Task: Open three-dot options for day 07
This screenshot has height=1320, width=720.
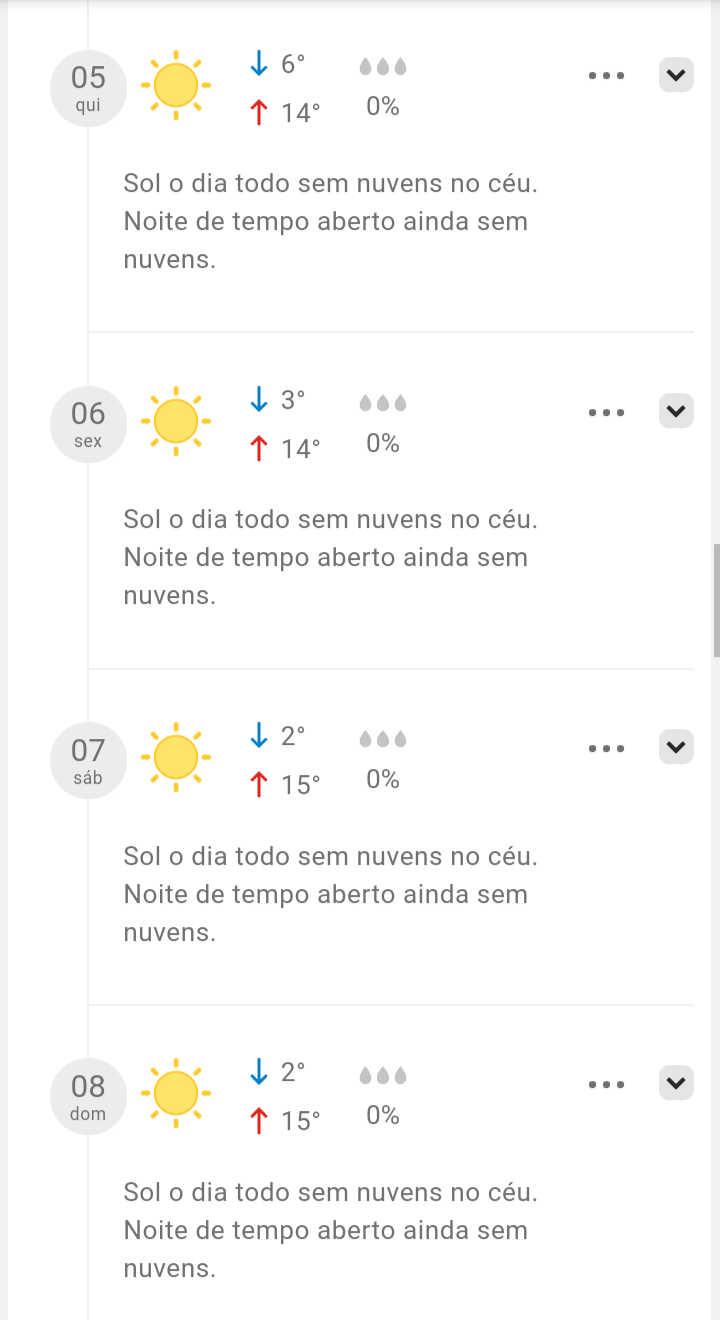Action: 606,748
